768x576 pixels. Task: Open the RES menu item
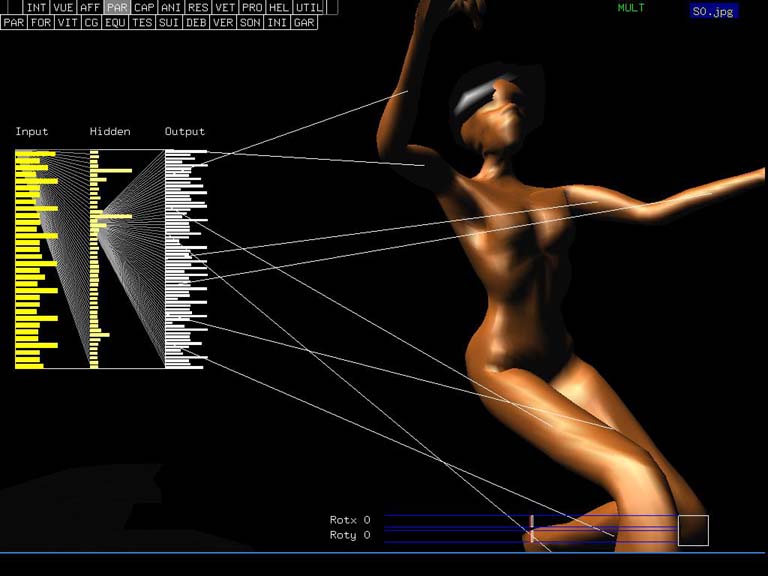[199, 7]
